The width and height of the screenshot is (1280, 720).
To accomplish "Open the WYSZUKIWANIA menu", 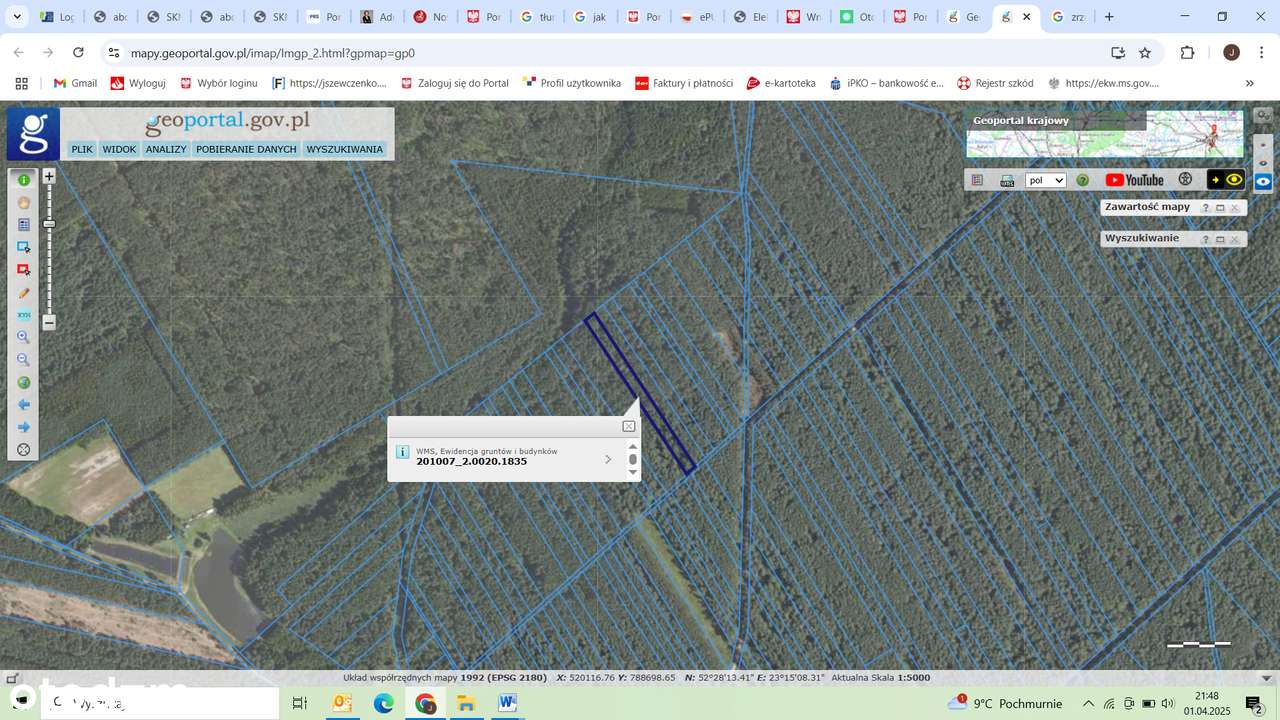I will 345,149.
